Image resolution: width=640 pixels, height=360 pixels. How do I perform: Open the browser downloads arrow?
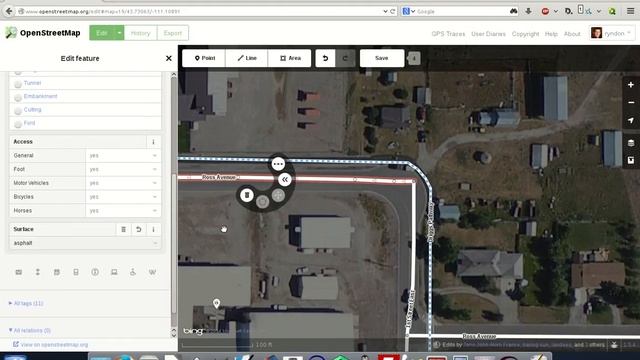coord(528,11)
